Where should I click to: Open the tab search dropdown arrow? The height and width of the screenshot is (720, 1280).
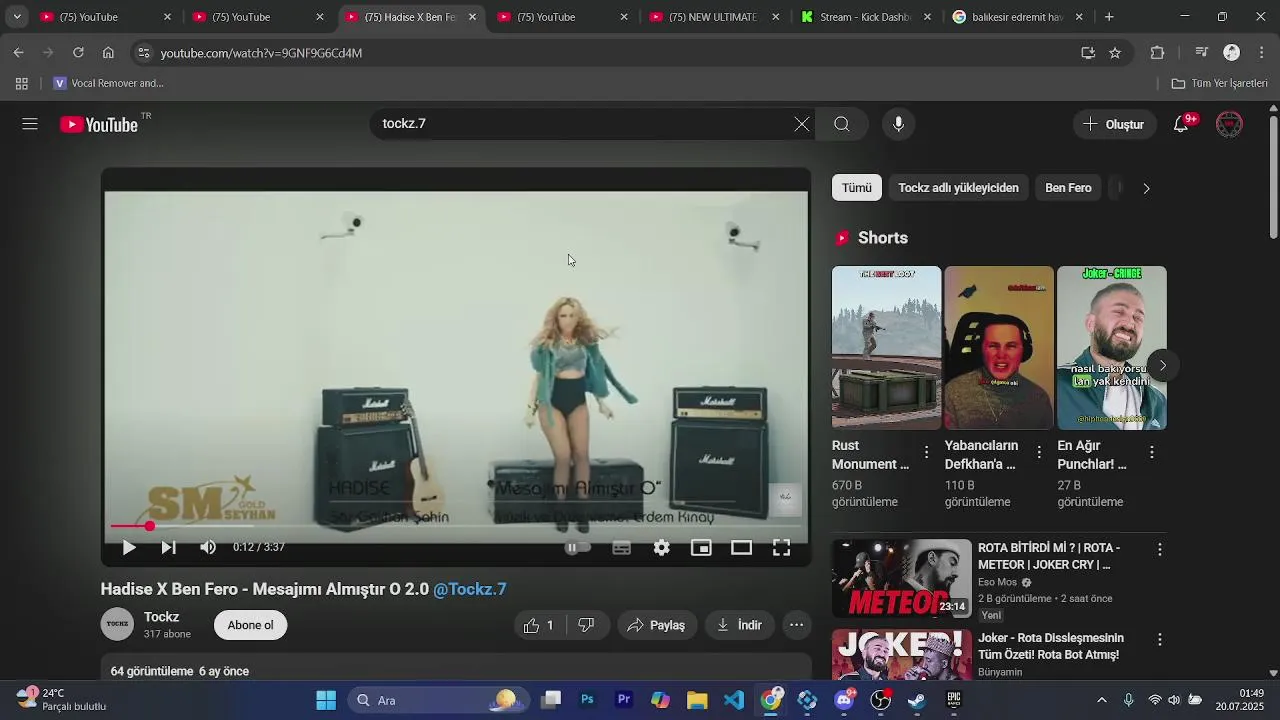17,17
